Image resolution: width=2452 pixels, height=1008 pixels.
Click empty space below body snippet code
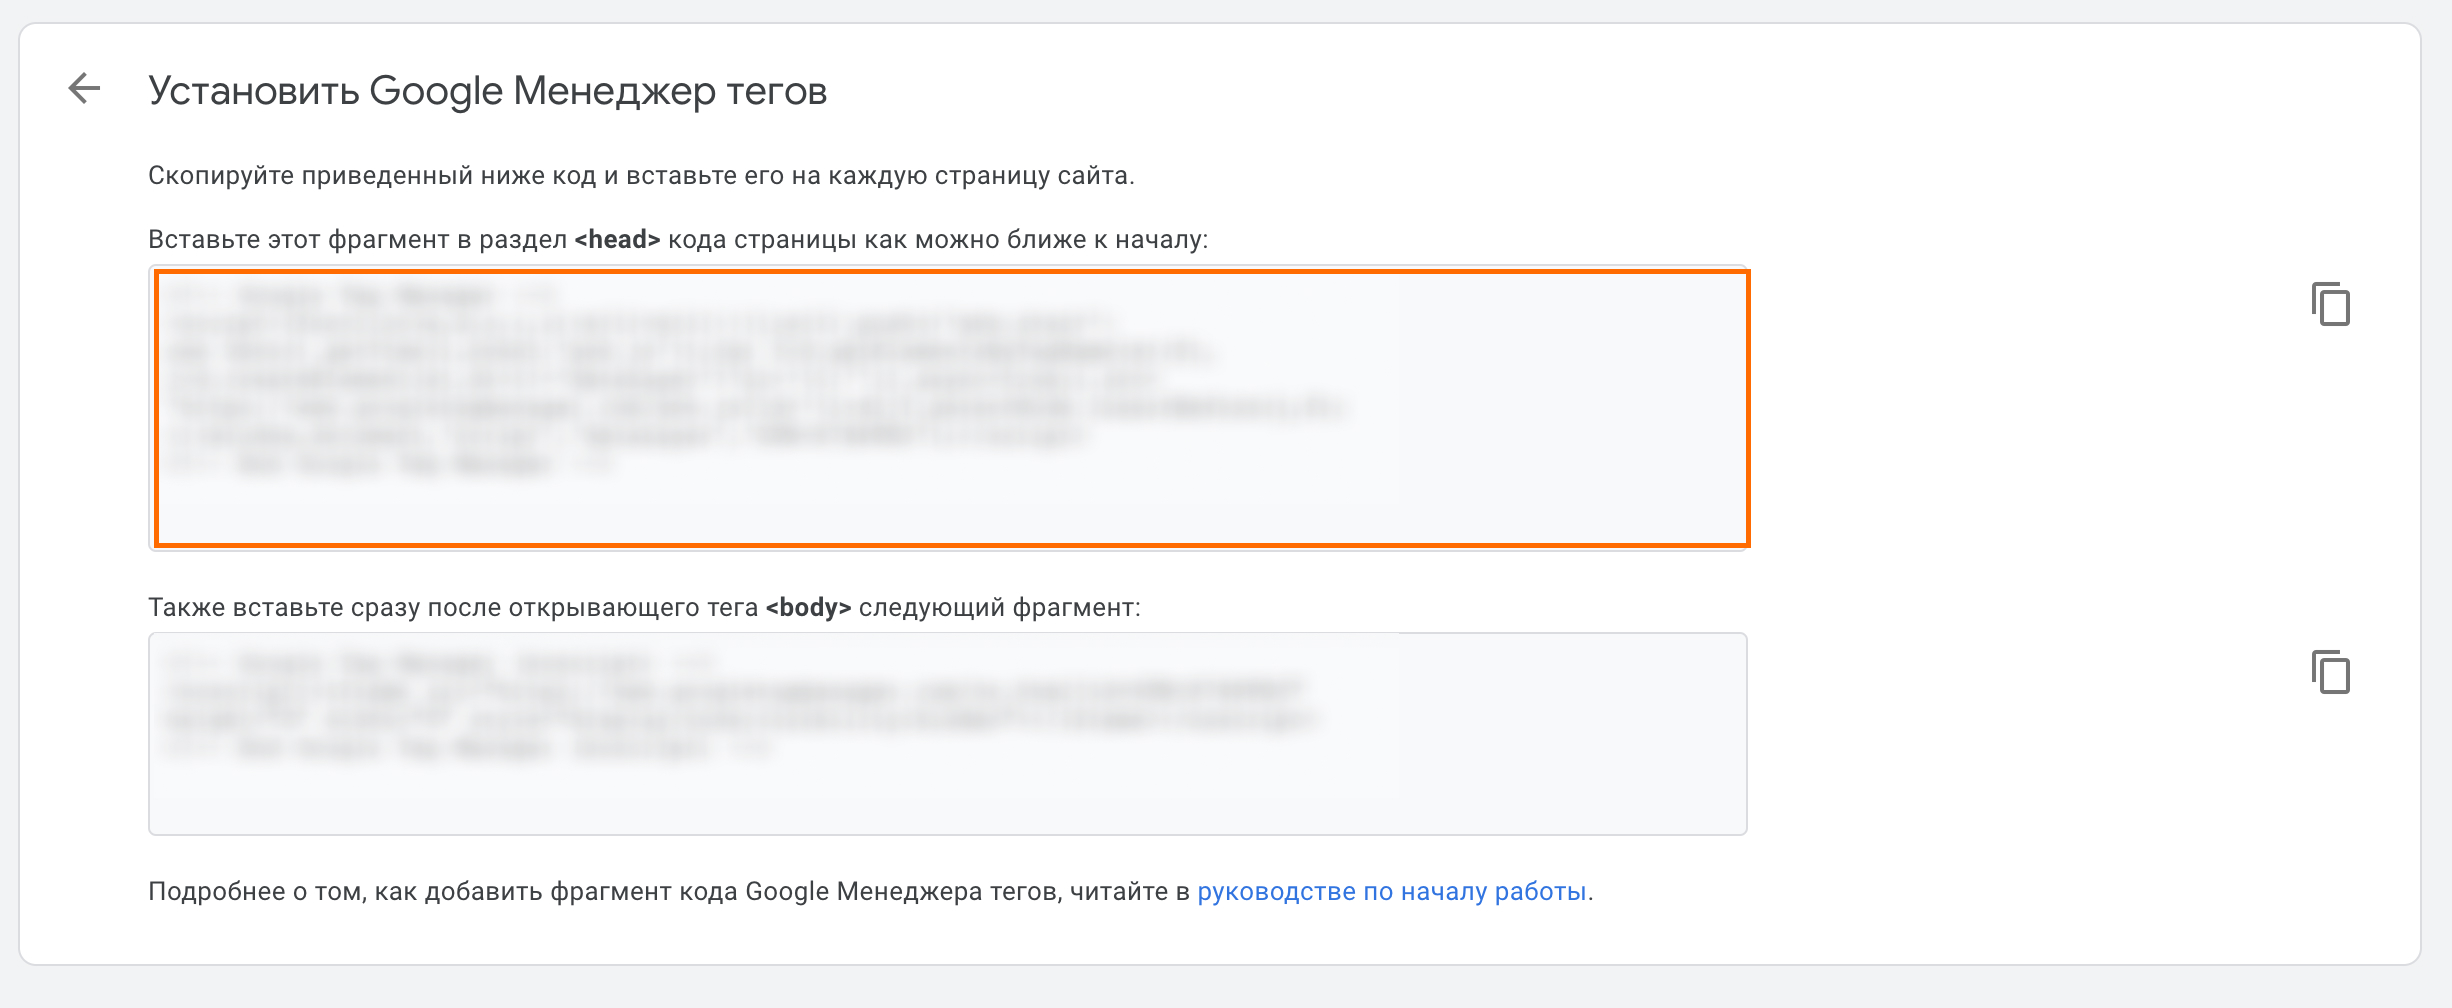[x=947, y=800]
